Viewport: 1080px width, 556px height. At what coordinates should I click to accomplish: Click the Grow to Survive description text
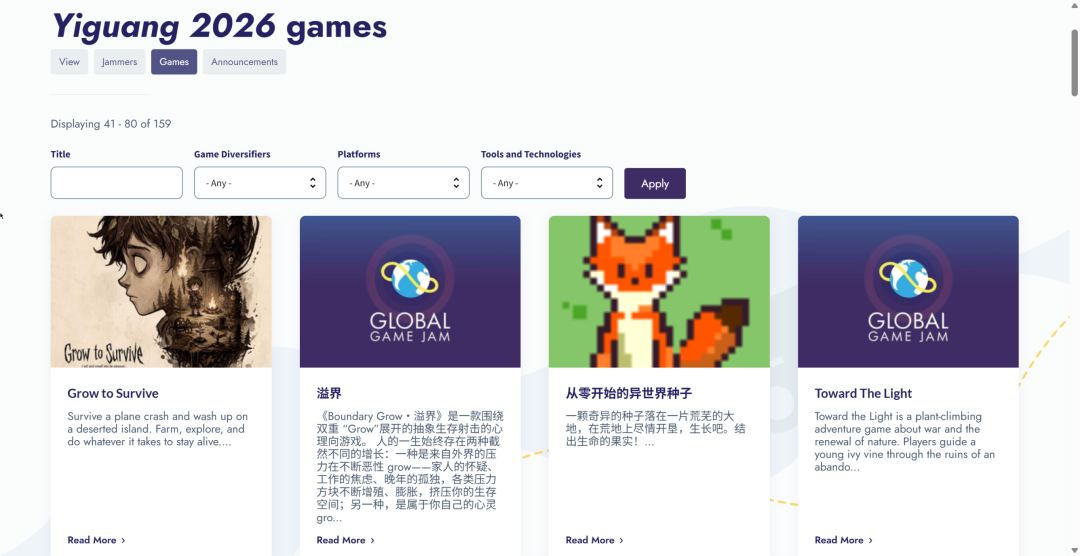point(158,429)
